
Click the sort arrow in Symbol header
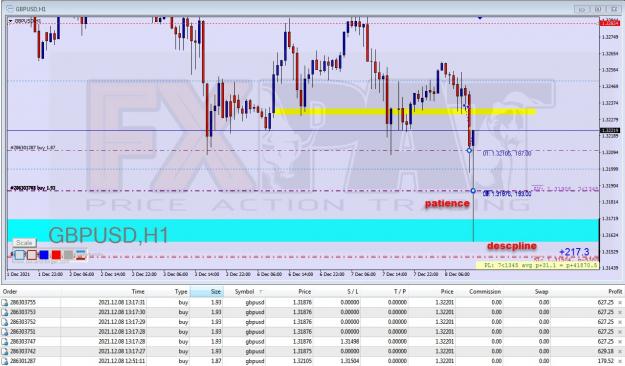[261, 292]
